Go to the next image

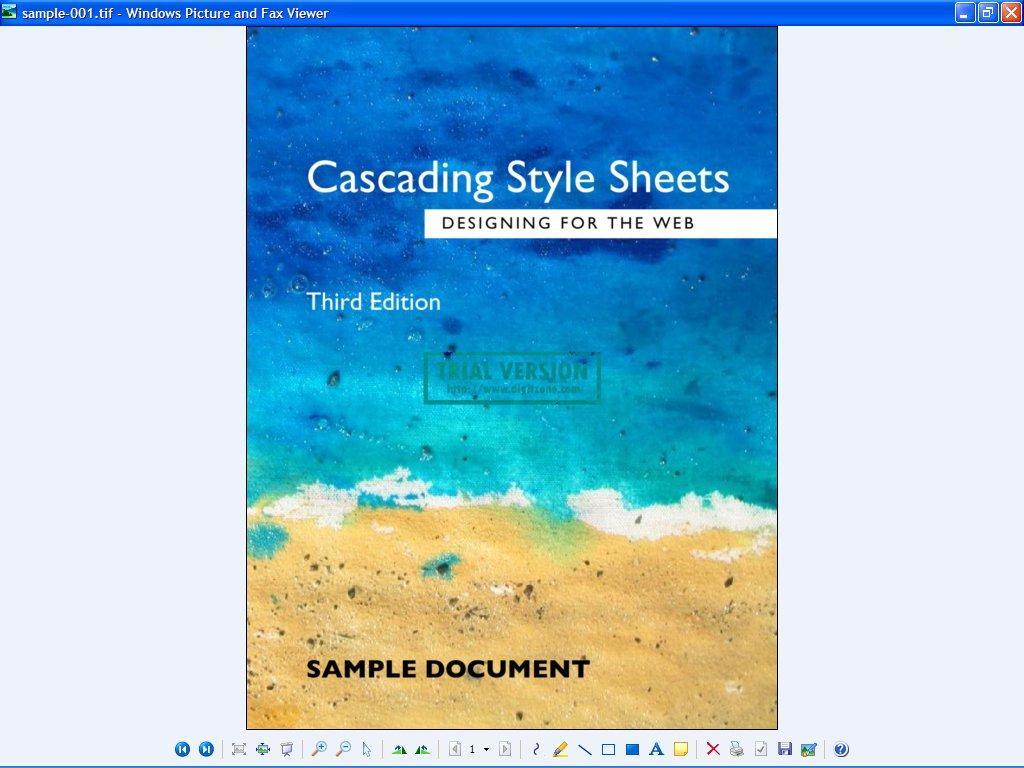point(206,749)
